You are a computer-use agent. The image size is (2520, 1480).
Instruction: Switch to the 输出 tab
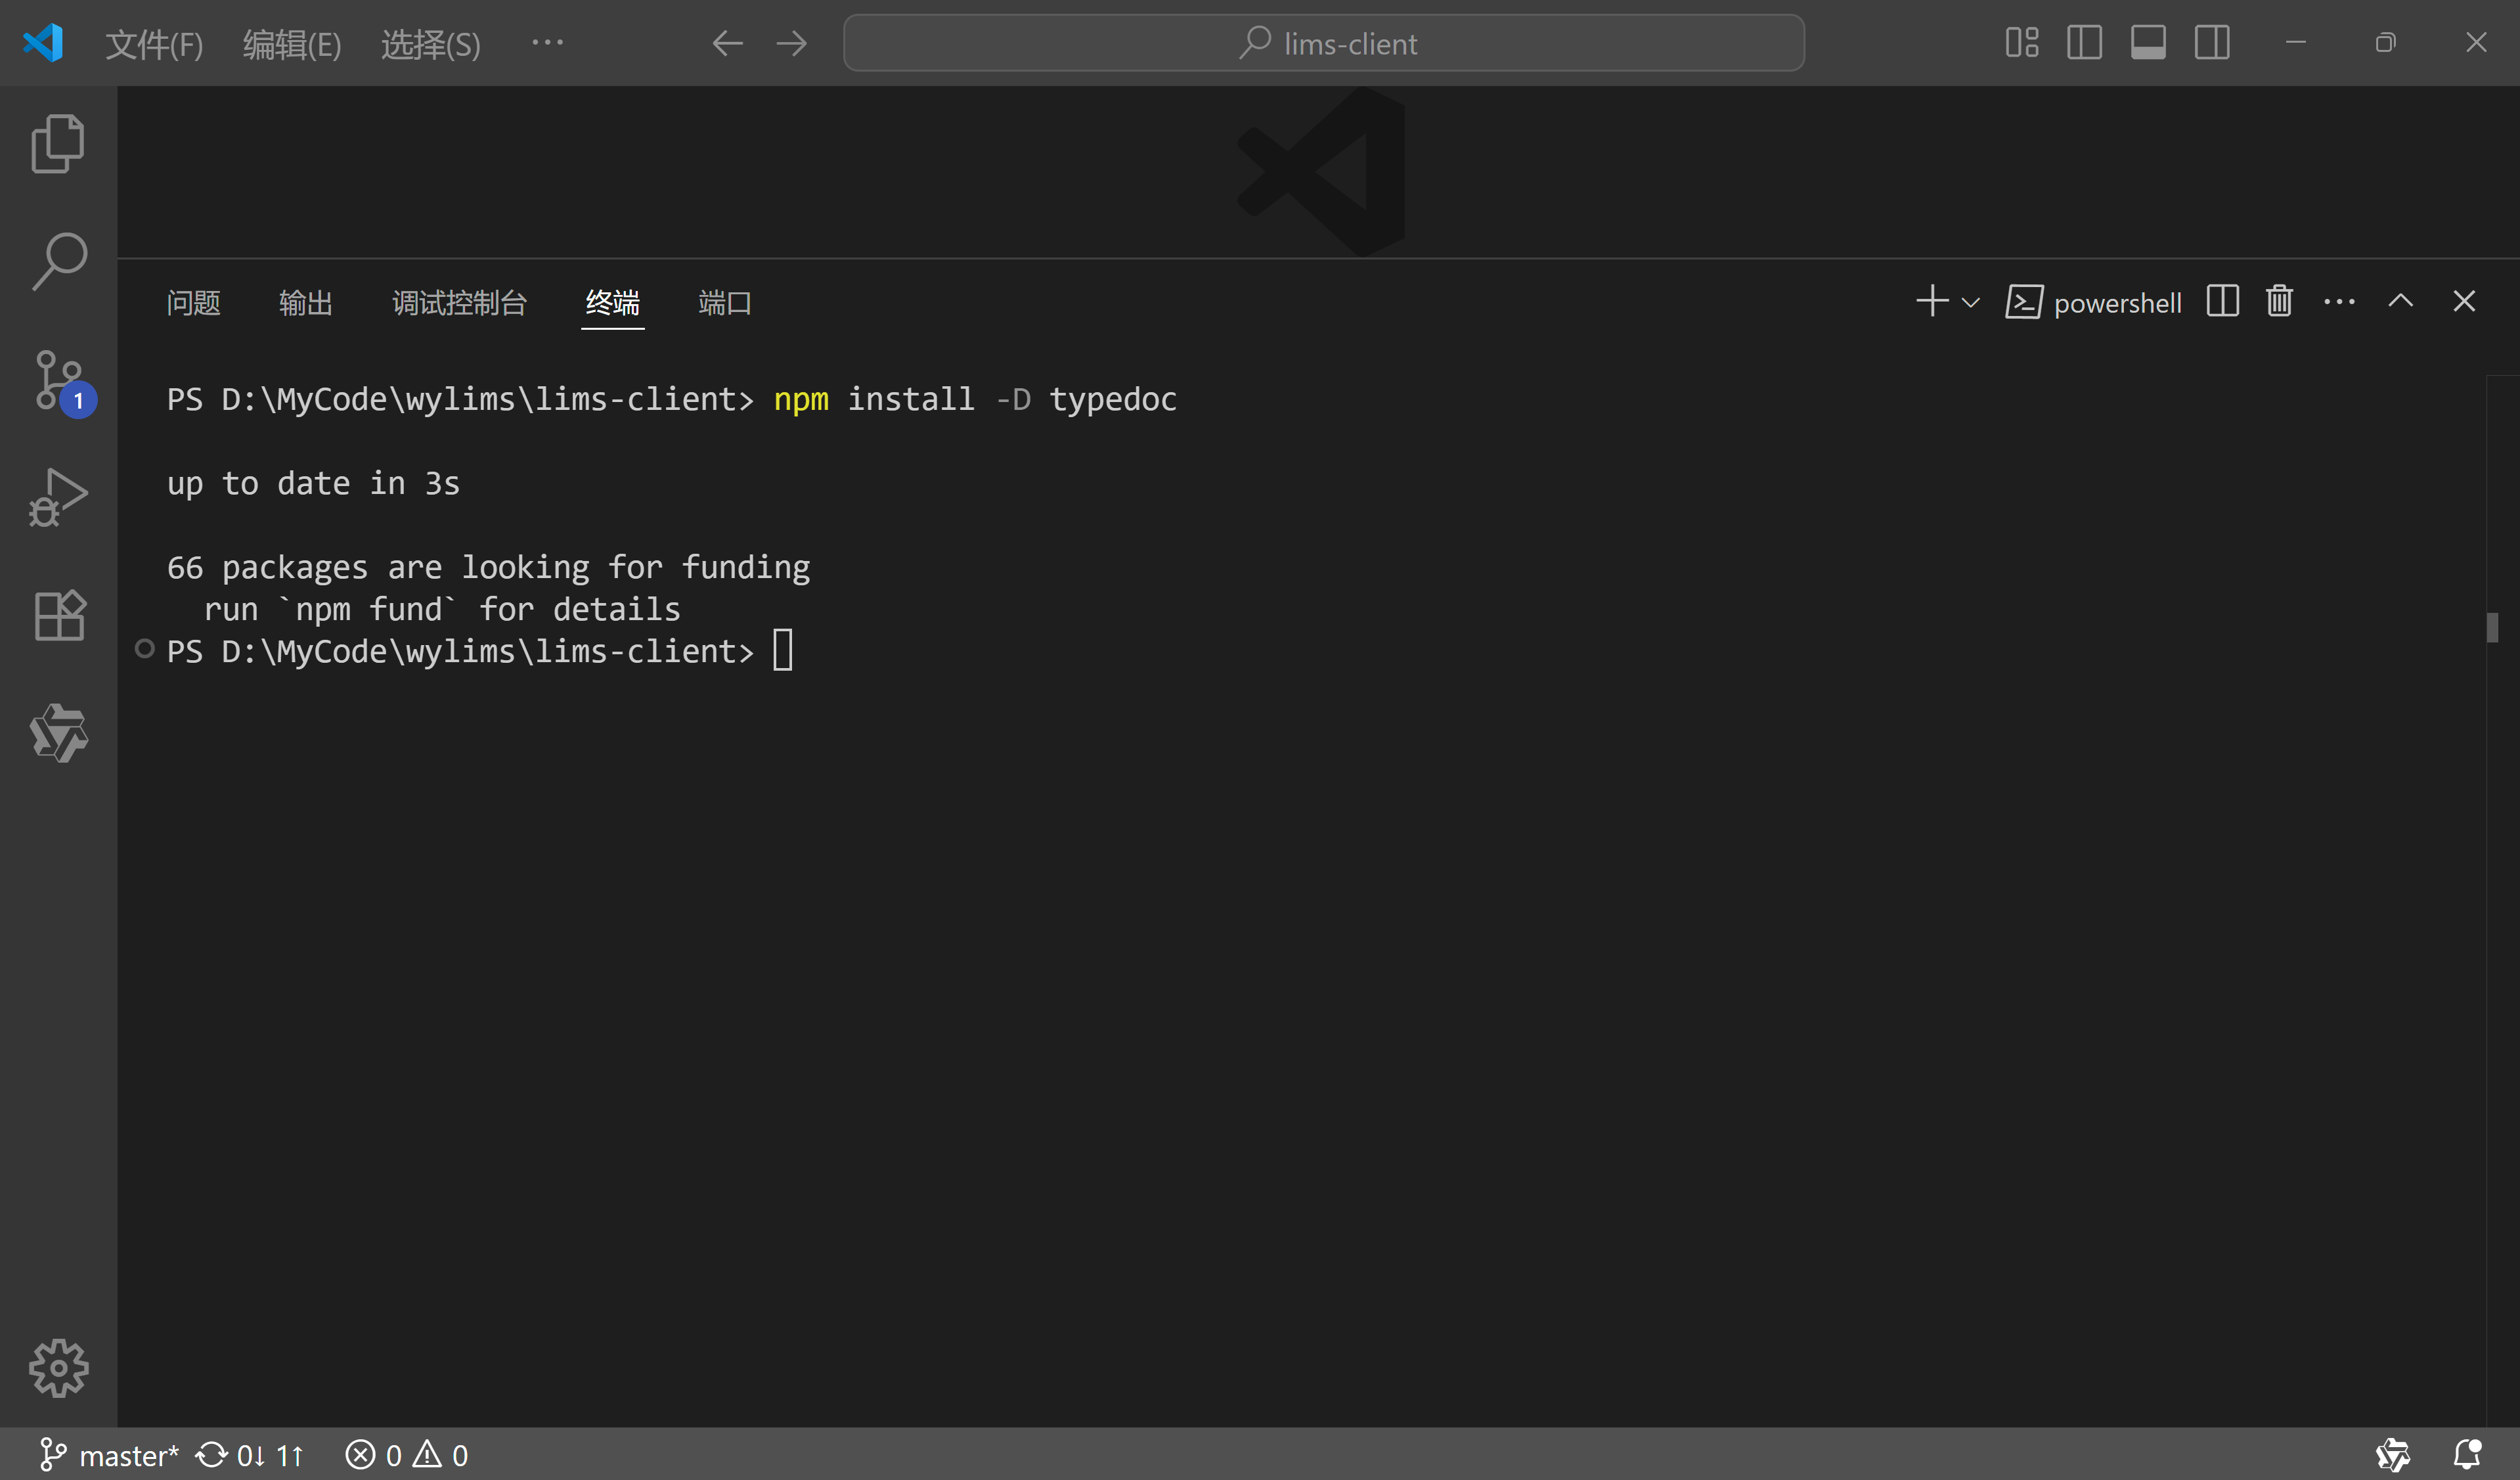[x=305, y=303]
